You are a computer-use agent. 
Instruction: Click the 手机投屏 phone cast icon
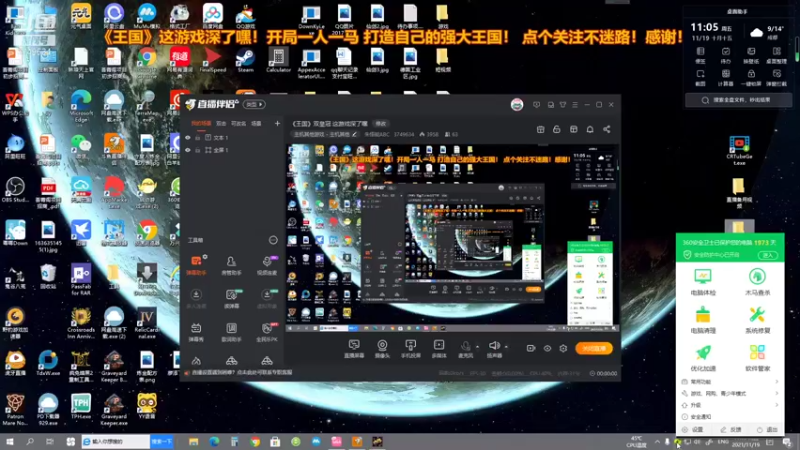410,349
